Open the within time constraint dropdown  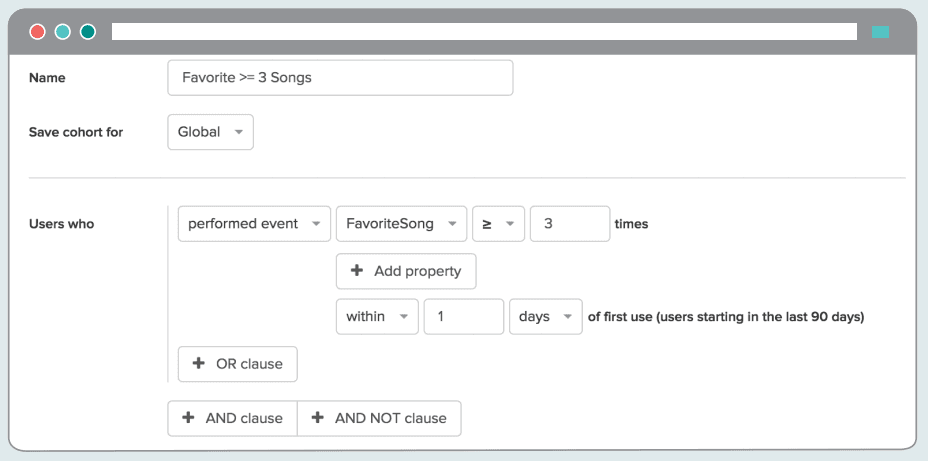[x=376, y=316]
